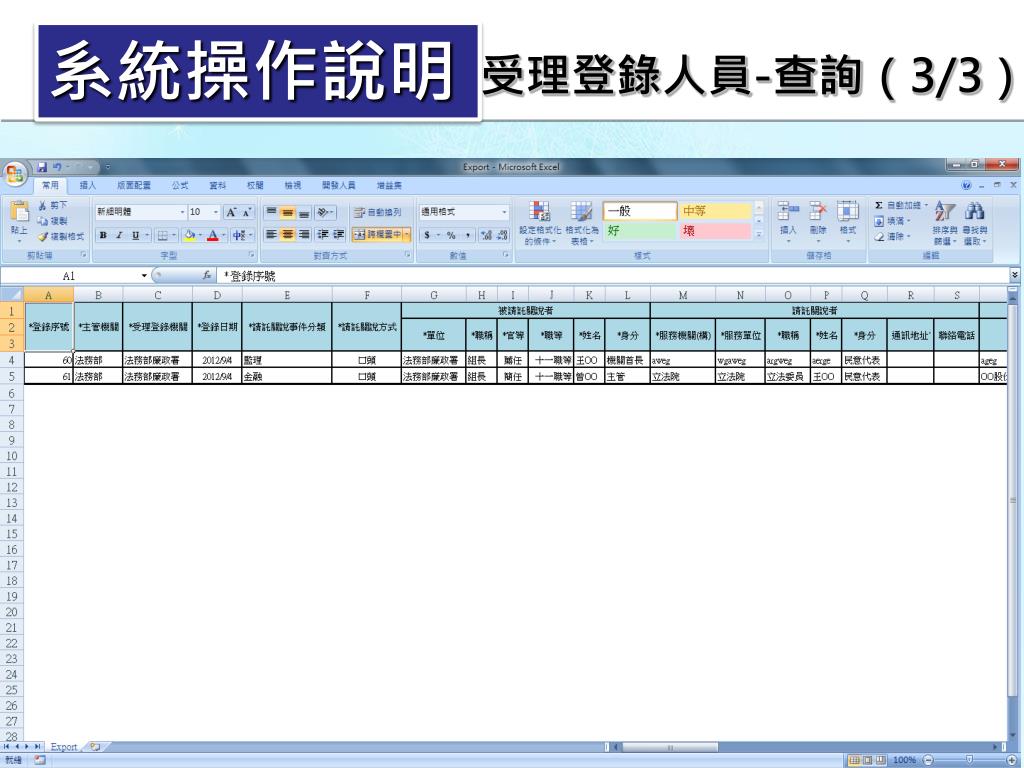Expand the formula bar chevron
1024x768 pixels.
pos(1014,276)
